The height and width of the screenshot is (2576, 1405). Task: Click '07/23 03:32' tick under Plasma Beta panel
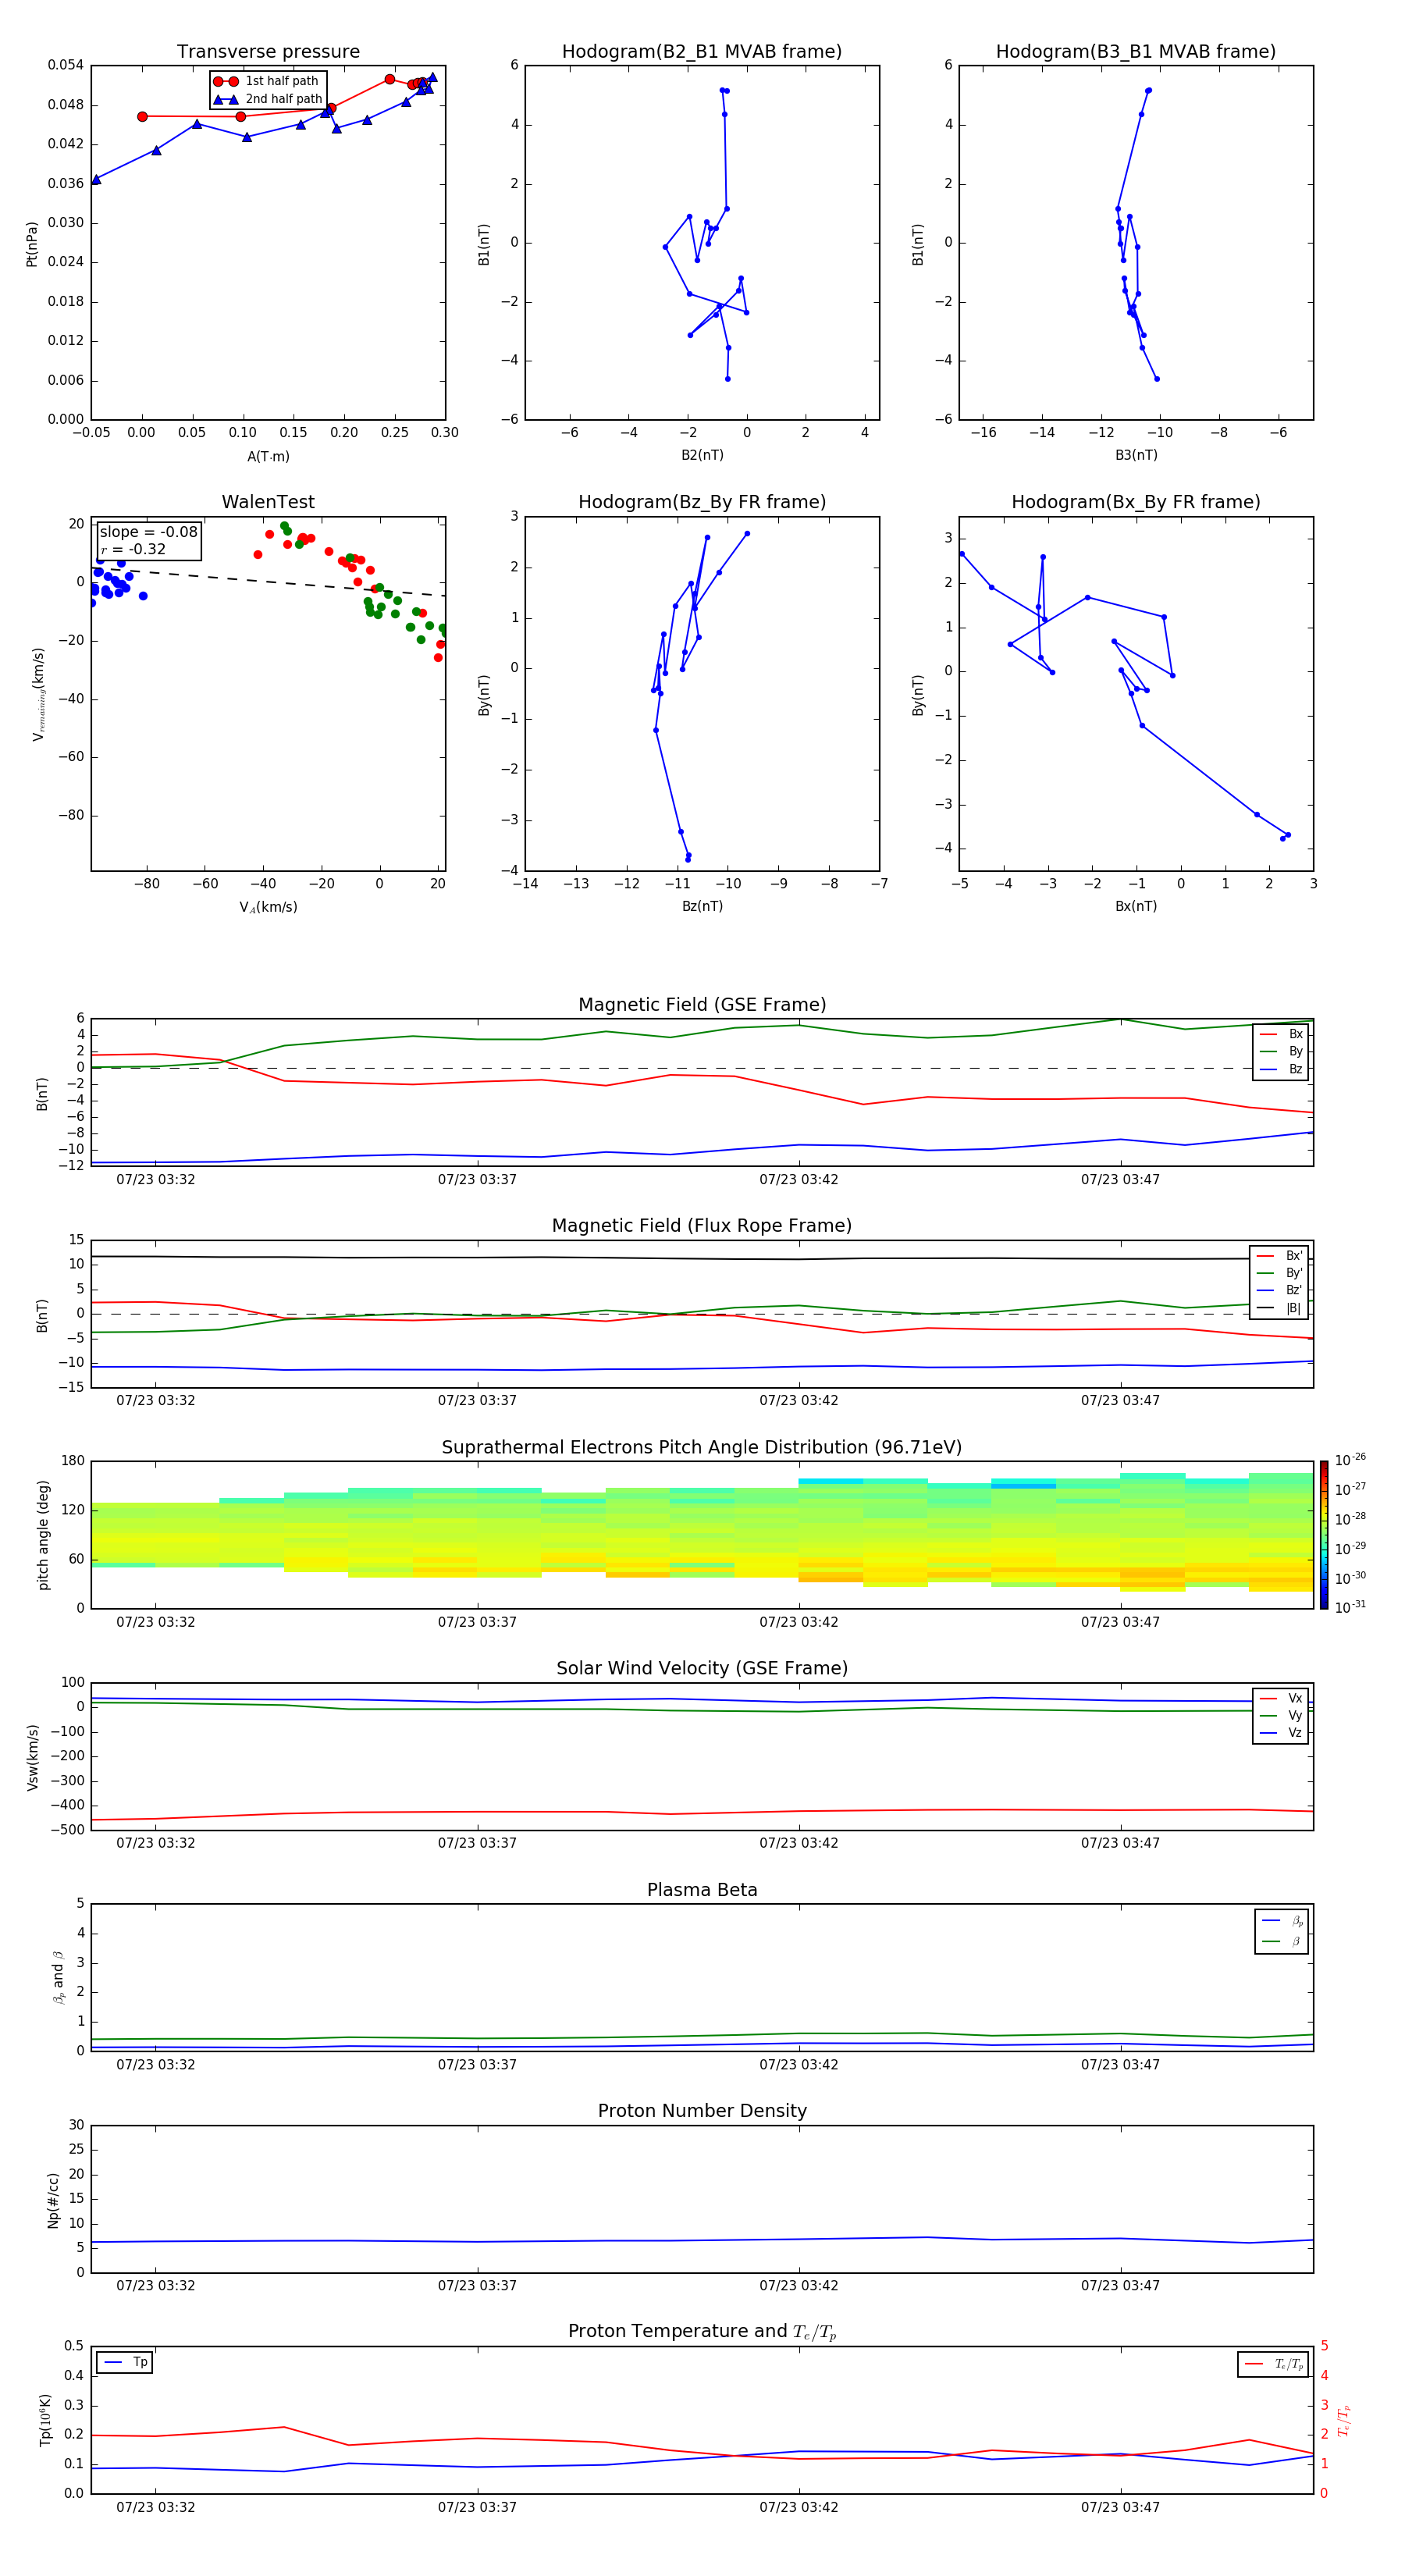click(x=156, y=2065)
